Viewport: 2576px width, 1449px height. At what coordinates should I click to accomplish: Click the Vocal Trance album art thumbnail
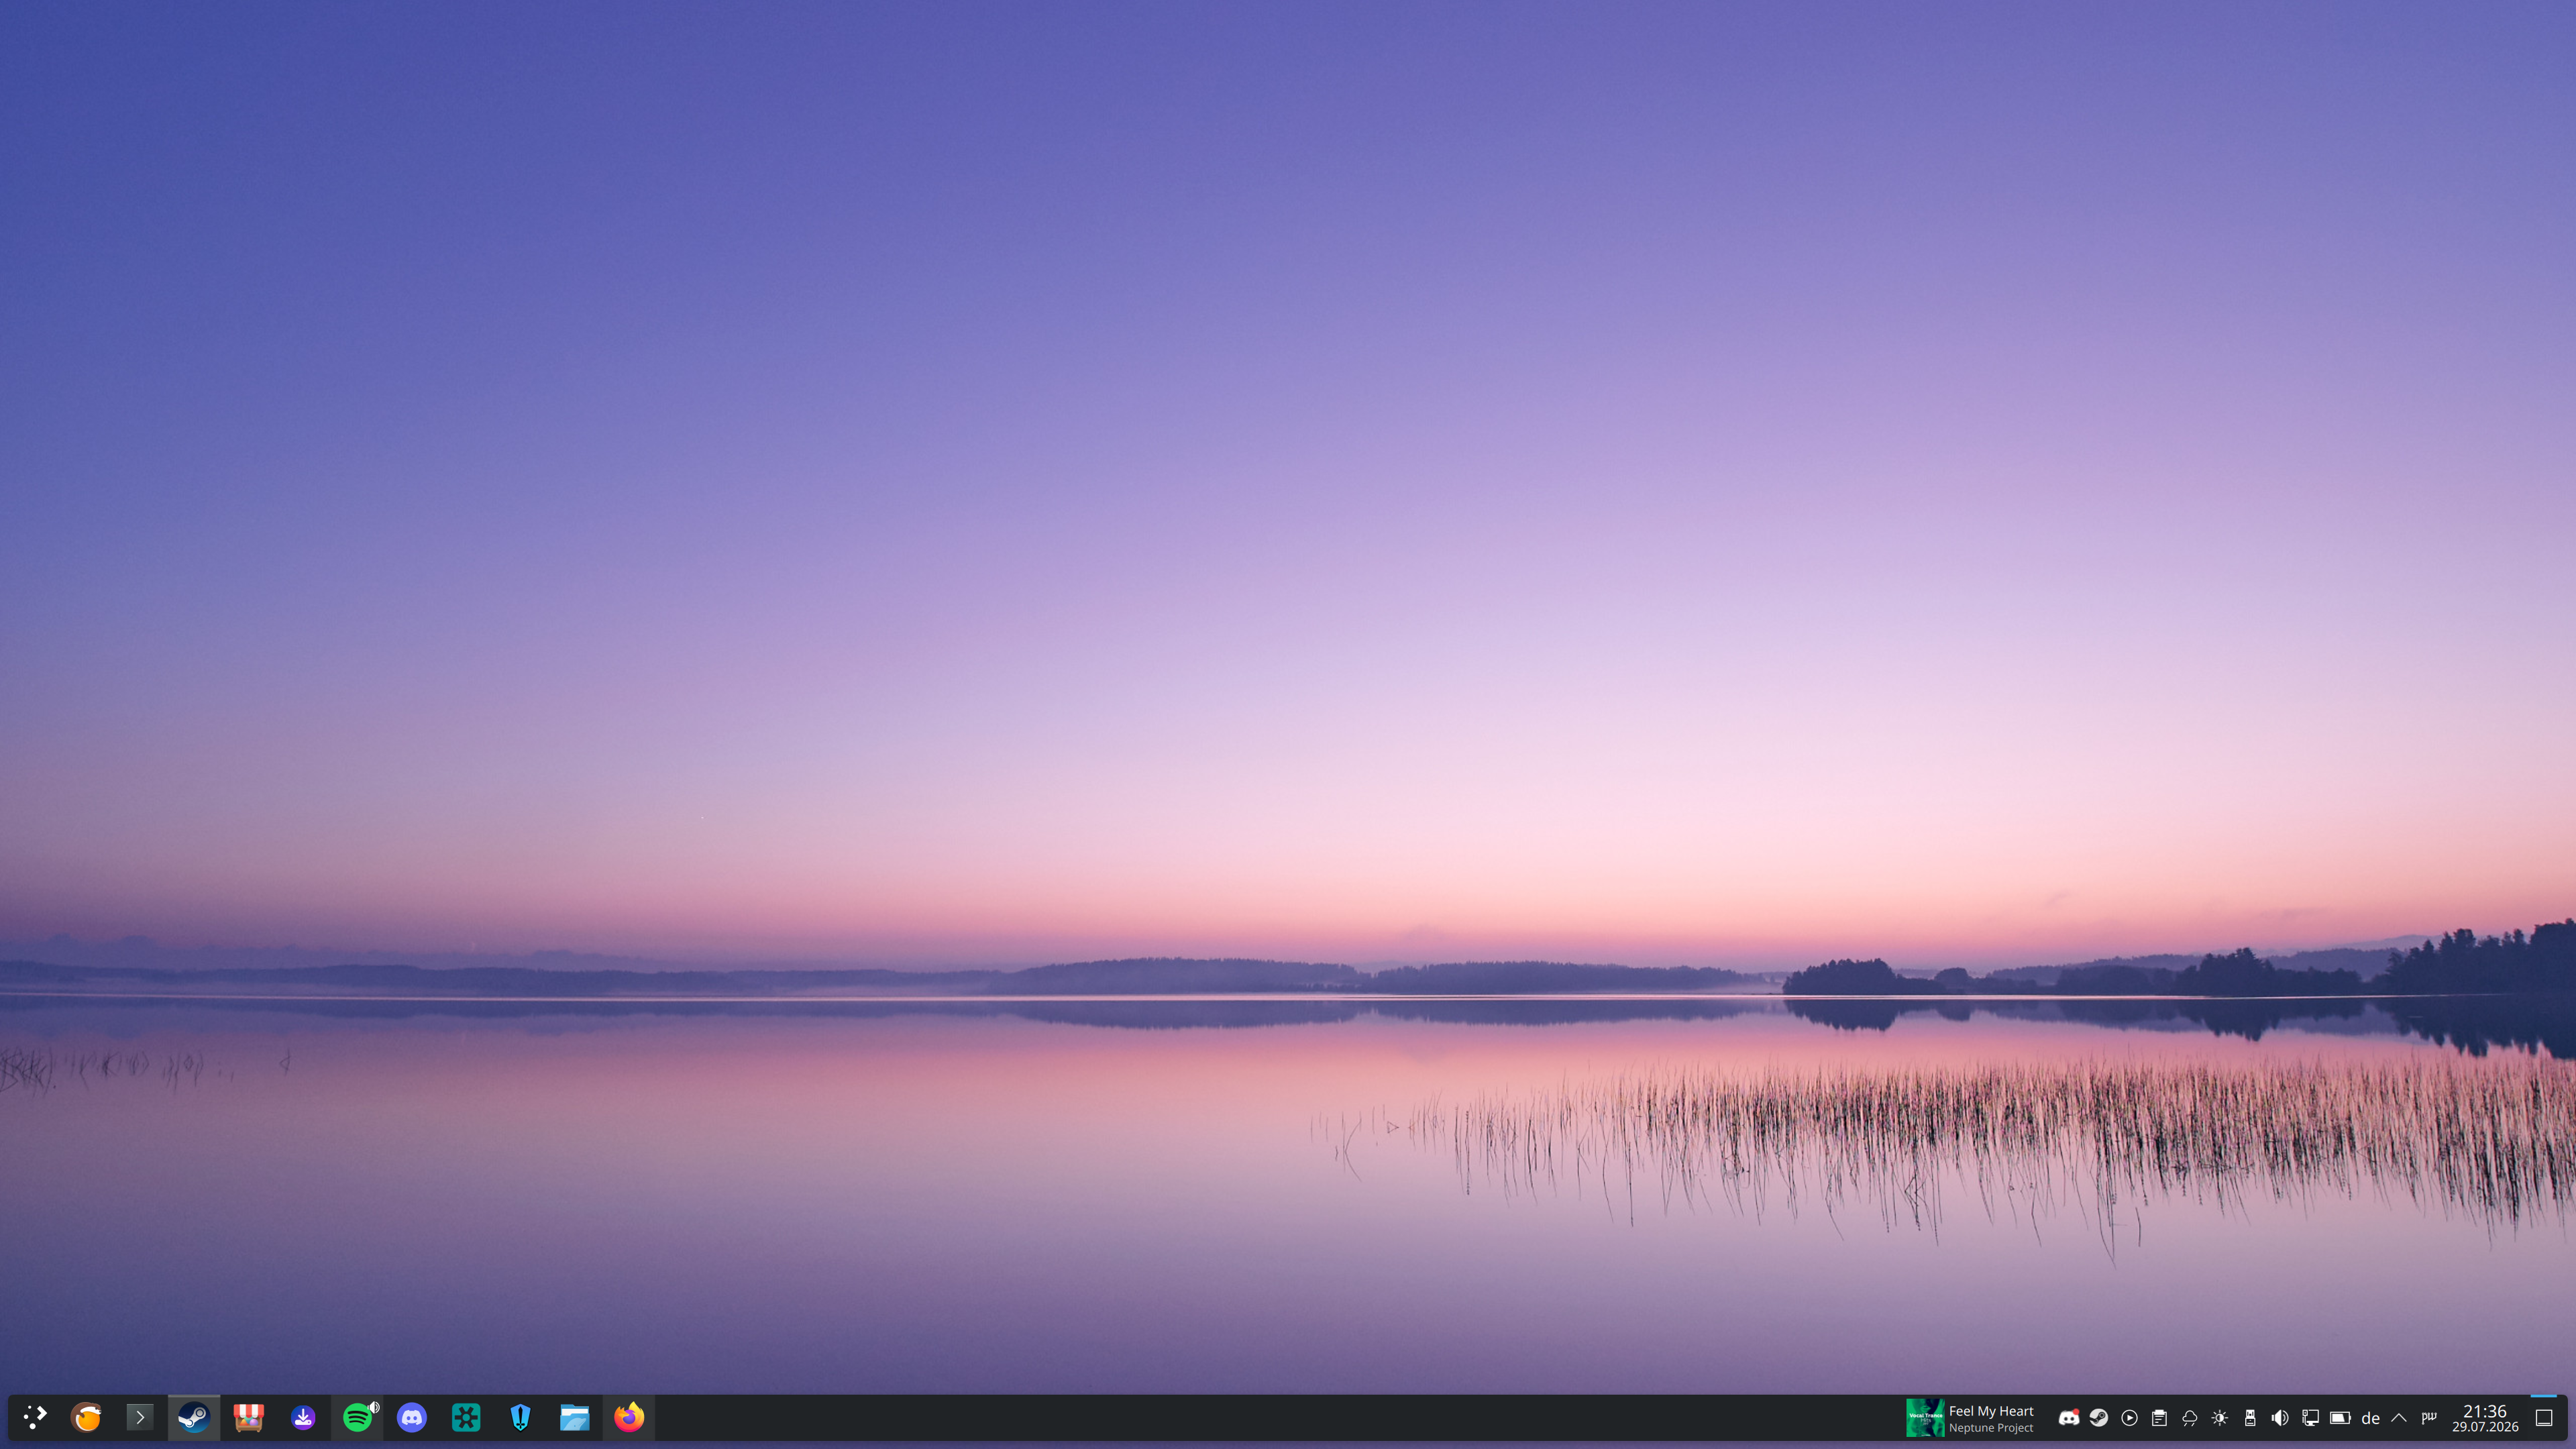click(x=1925, y=1418)
